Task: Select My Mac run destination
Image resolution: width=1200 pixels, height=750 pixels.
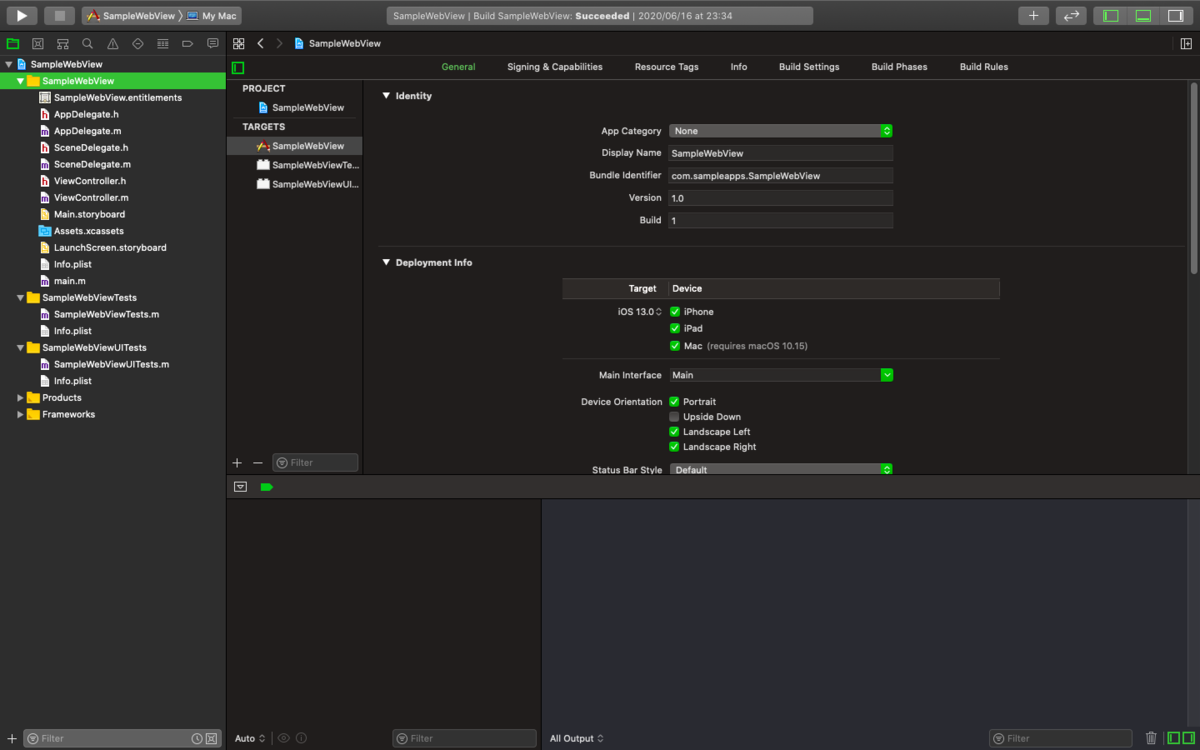Action: [x=213, y=16]
